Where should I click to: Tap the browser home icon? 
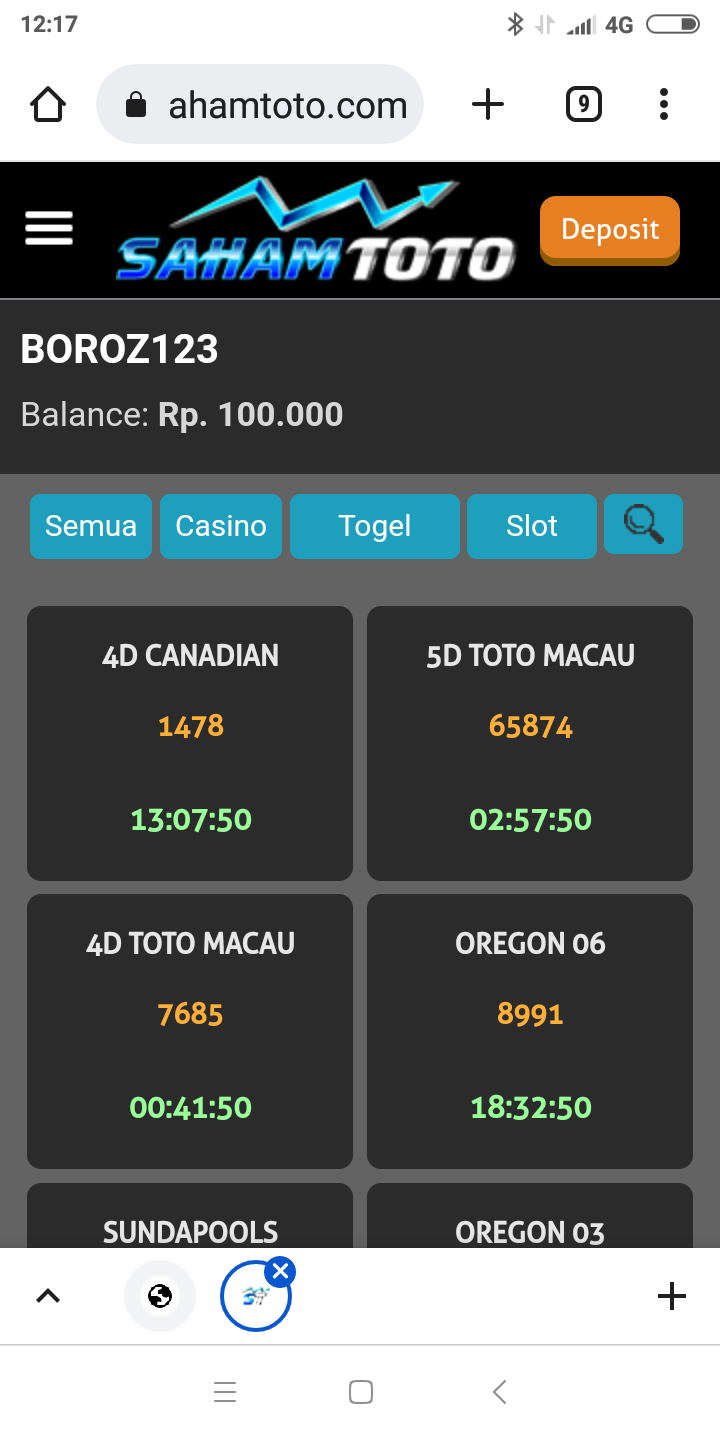48,105
